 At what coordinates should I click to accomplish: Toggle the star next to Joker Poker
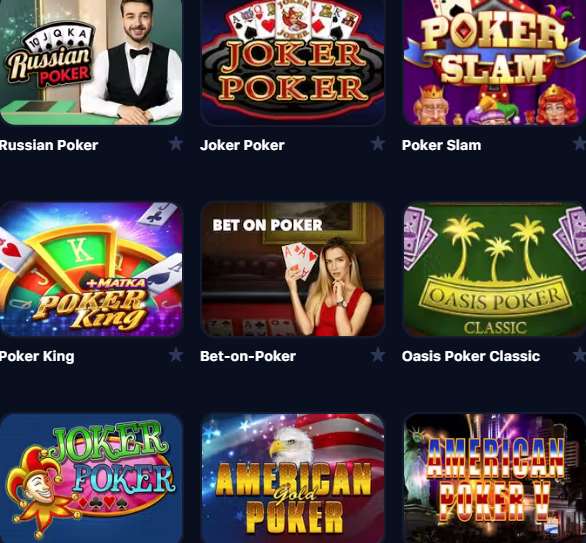click(377, 144)
